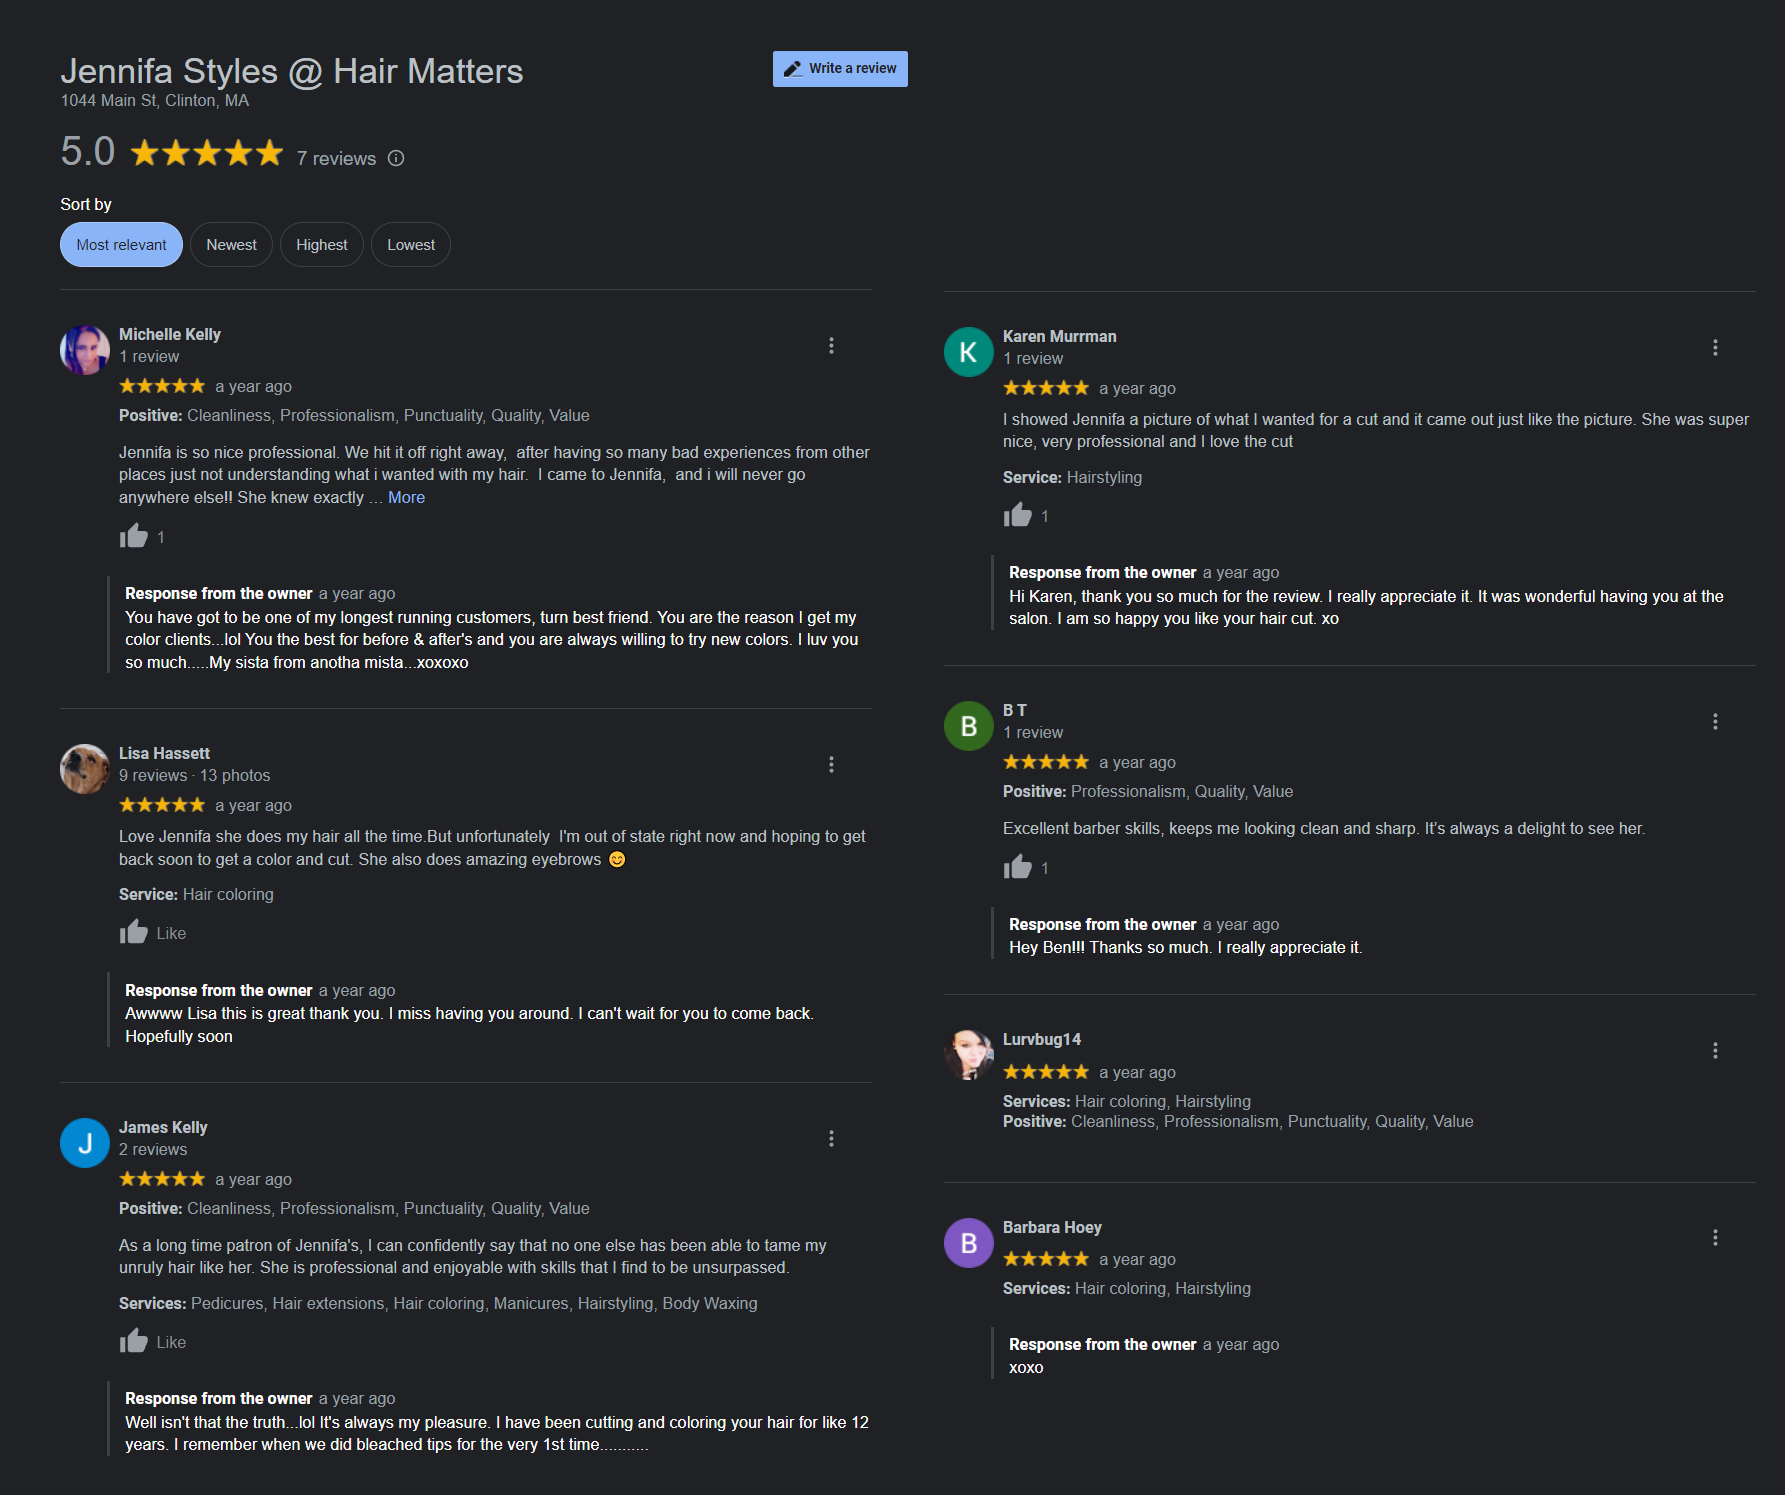The height and width of the screenshot is (1495, 1785).
Task: Open options menu for Lurvbug14's review
Action: (1715, 1051)
